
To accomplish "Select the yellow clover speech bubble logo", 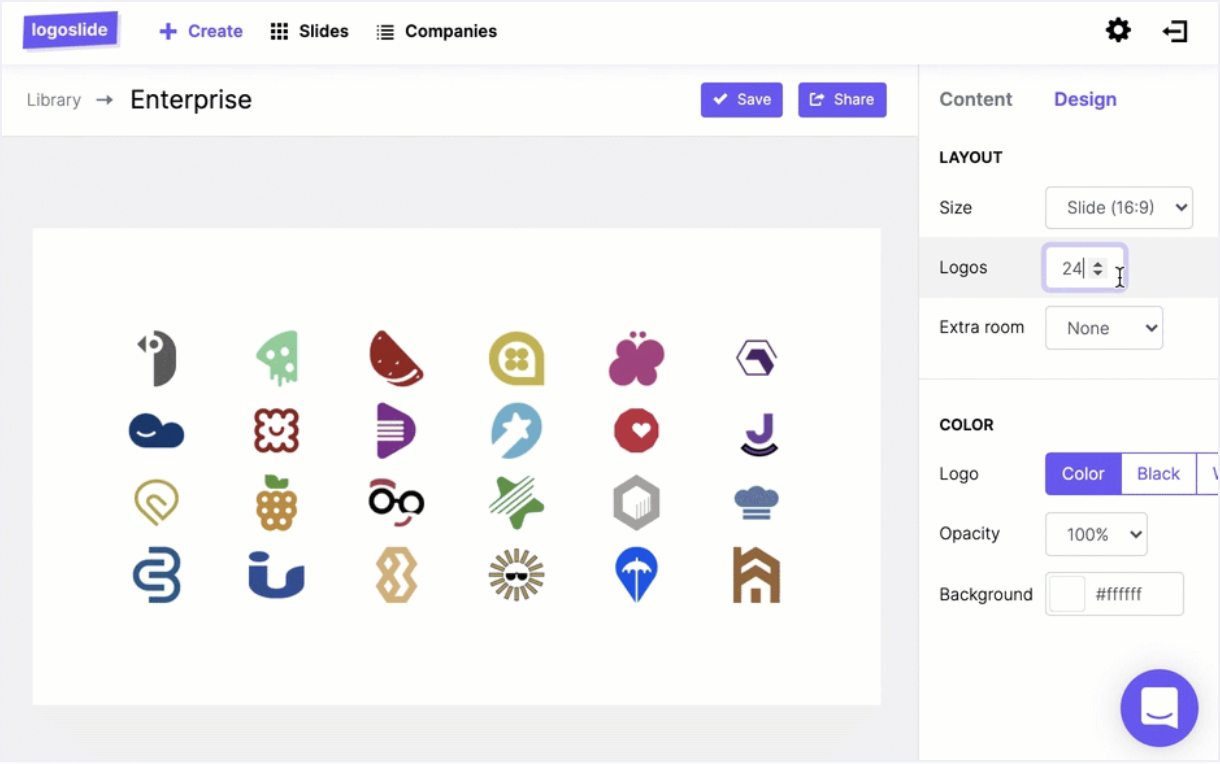I will pyautogui.click(x=516, y=358).
